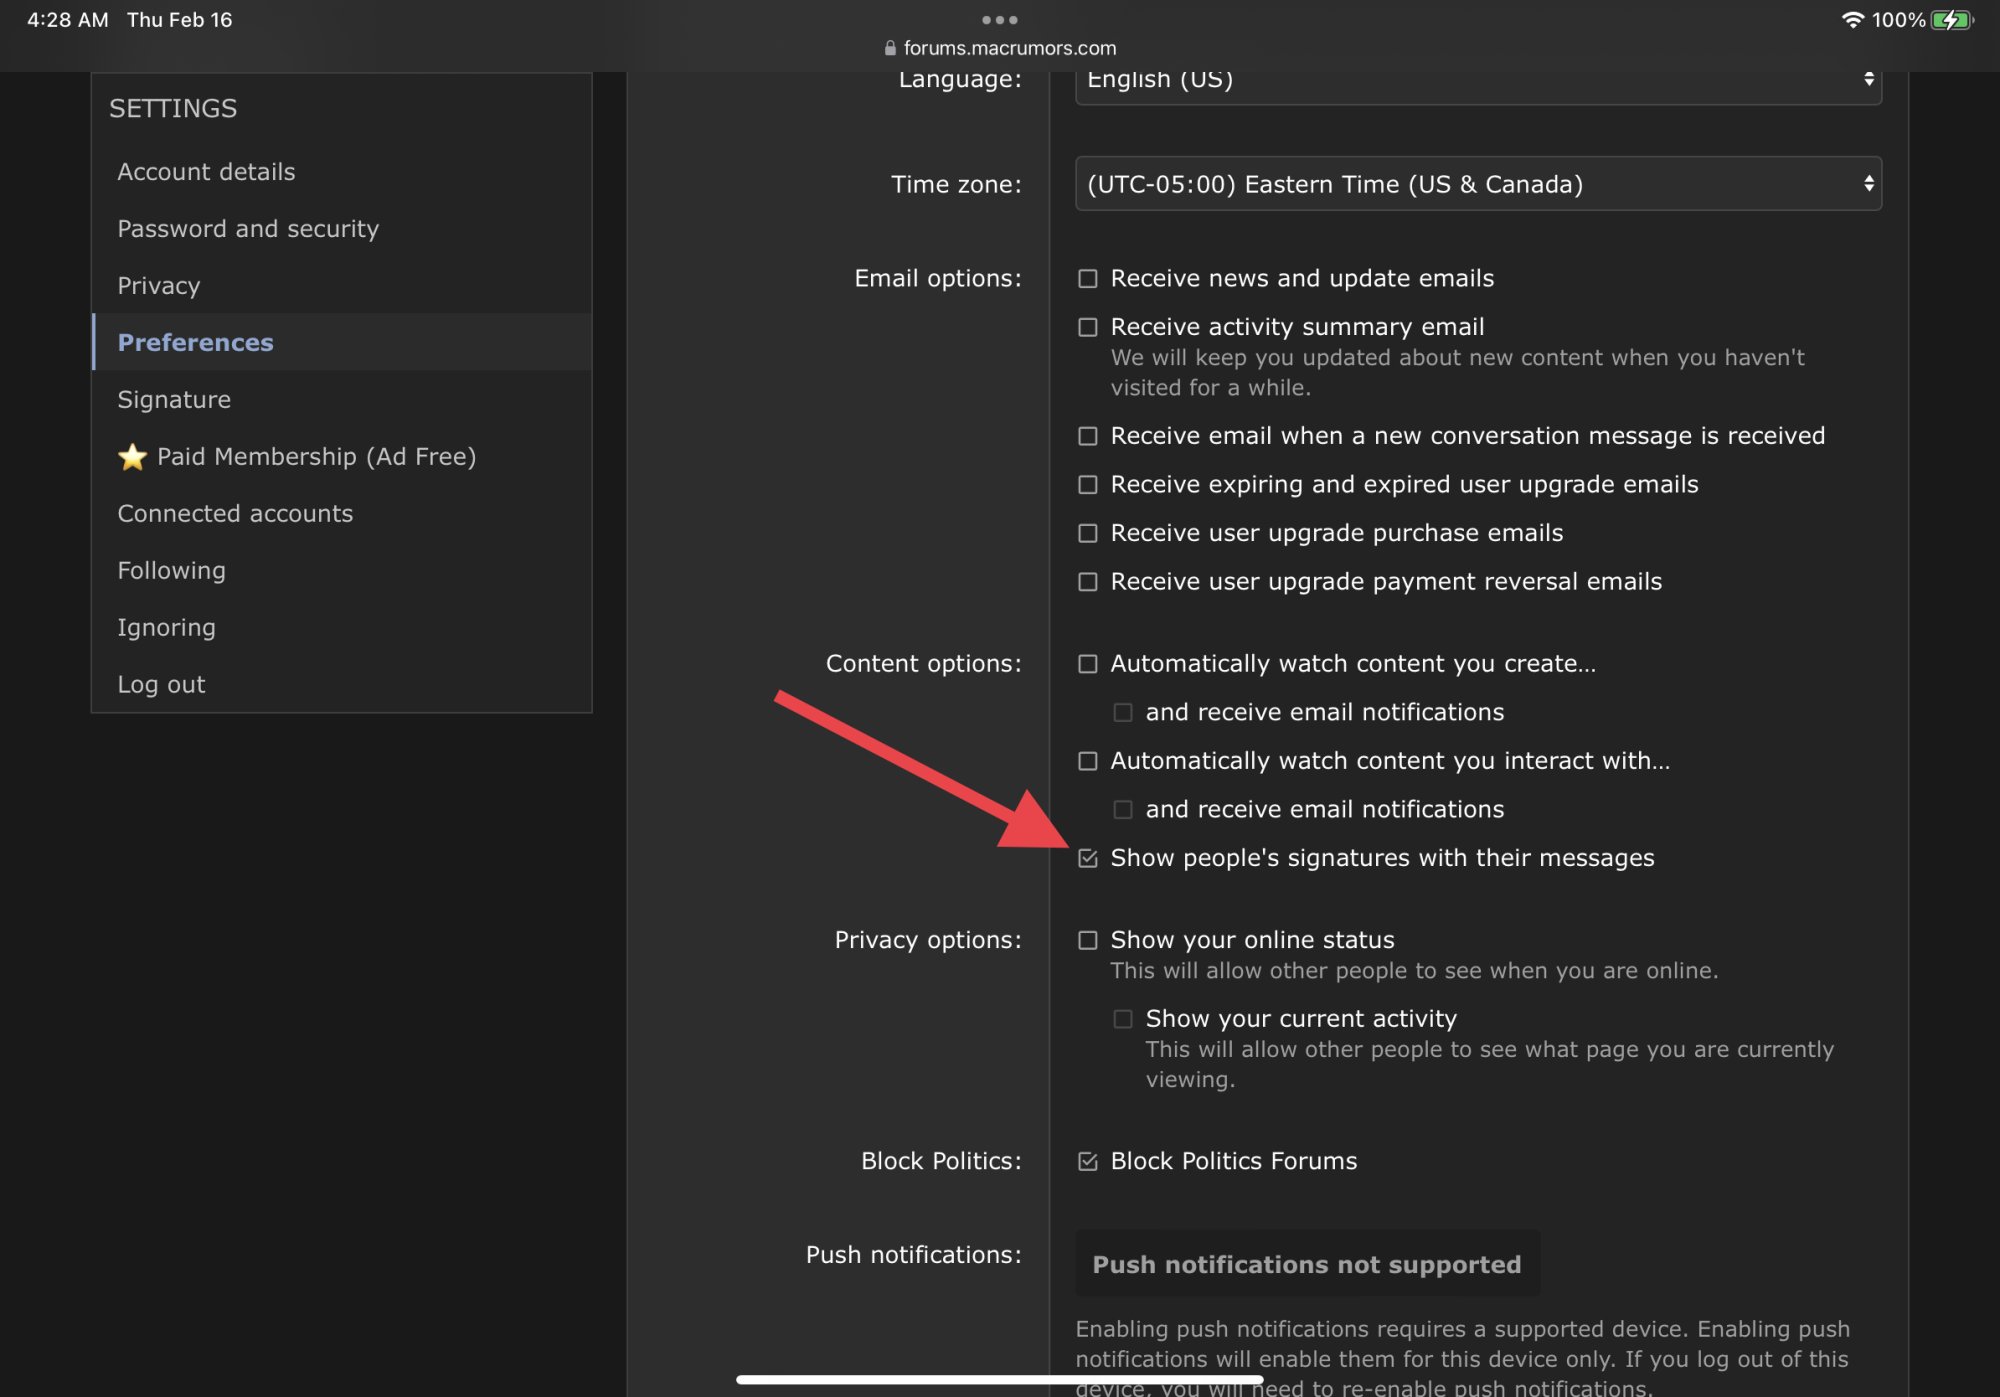Disable Block Politics Forums checkbox
The height and width of the screenshot is (1397, 2000).
click(x=1088, y=1161)
